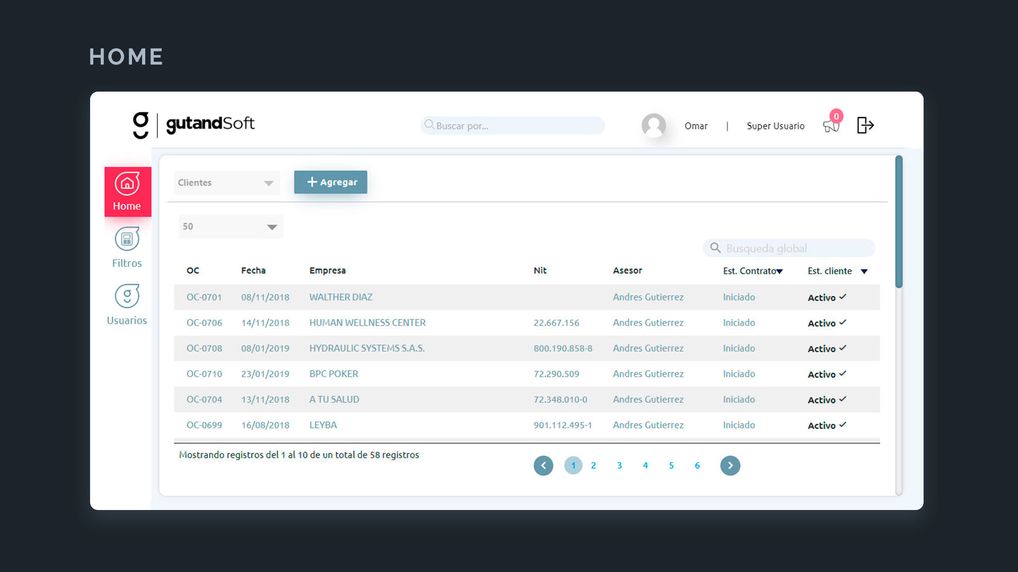Open the 50 records-per-page dropdown
This screenshot has height=572, width=1018.
[x=230, y=227]
